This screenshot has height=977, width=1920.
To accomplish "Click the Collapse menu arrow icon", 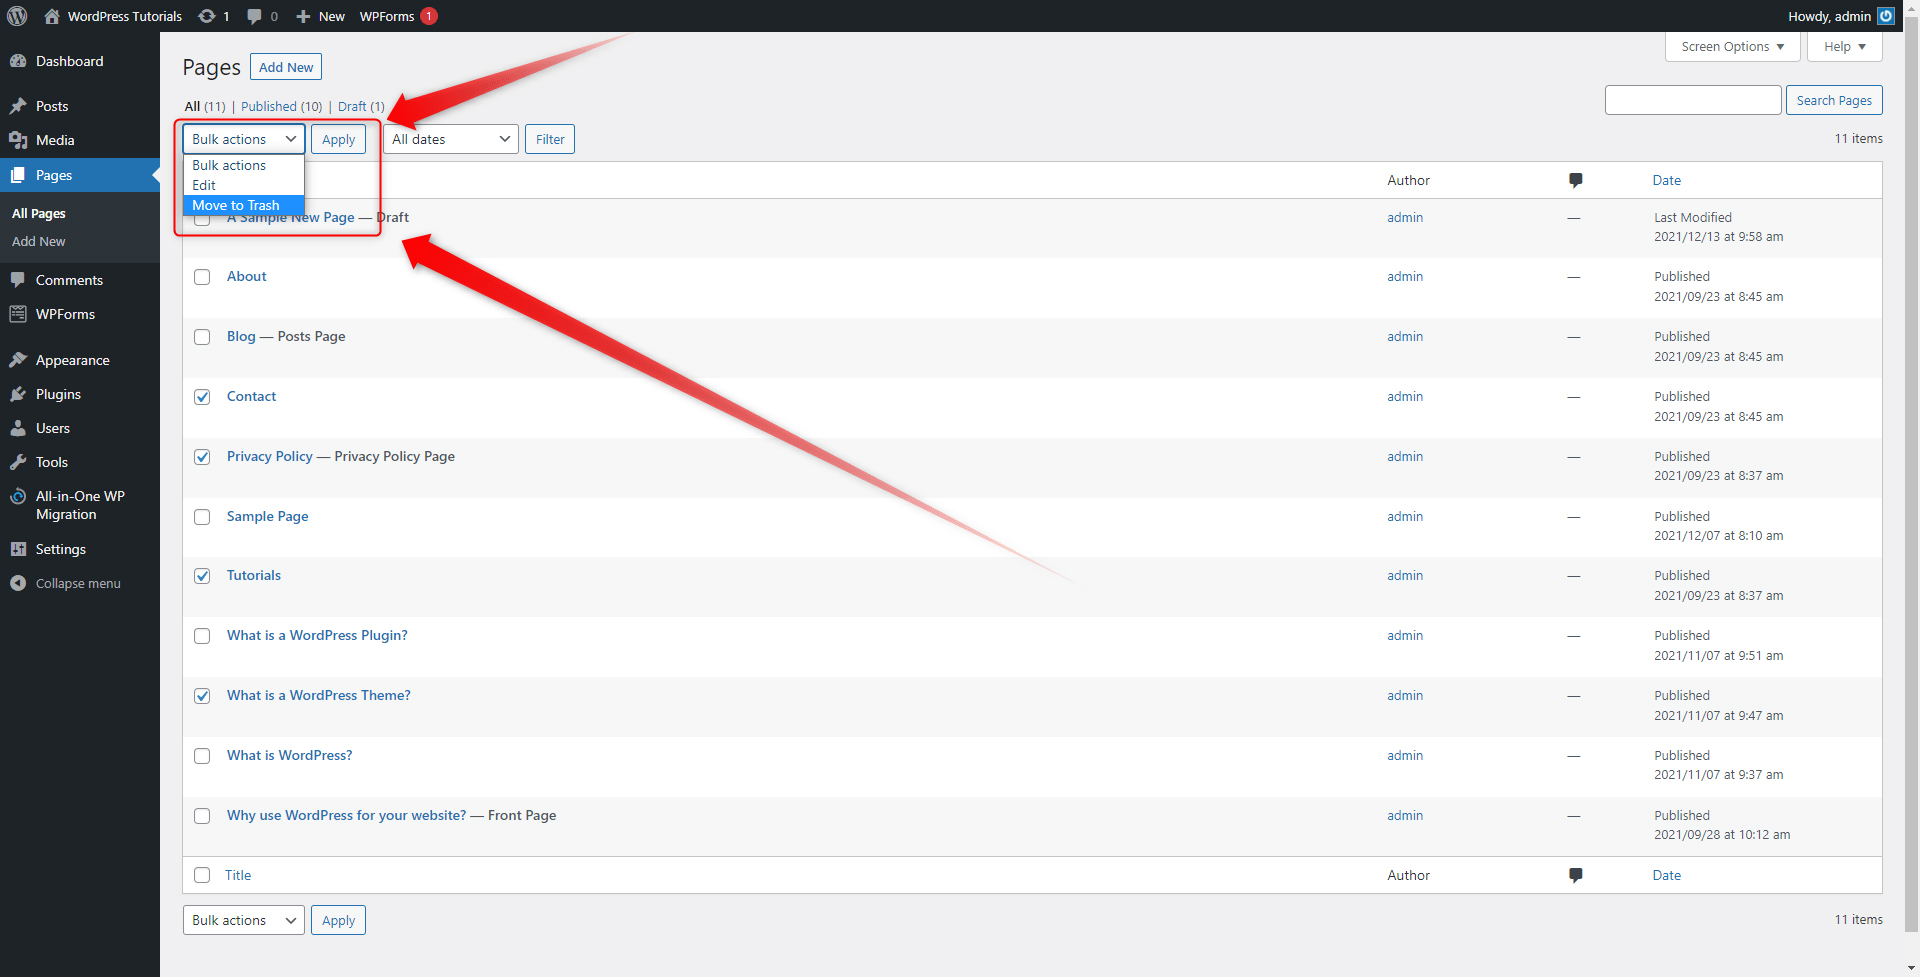I will (x=18, y=583).
